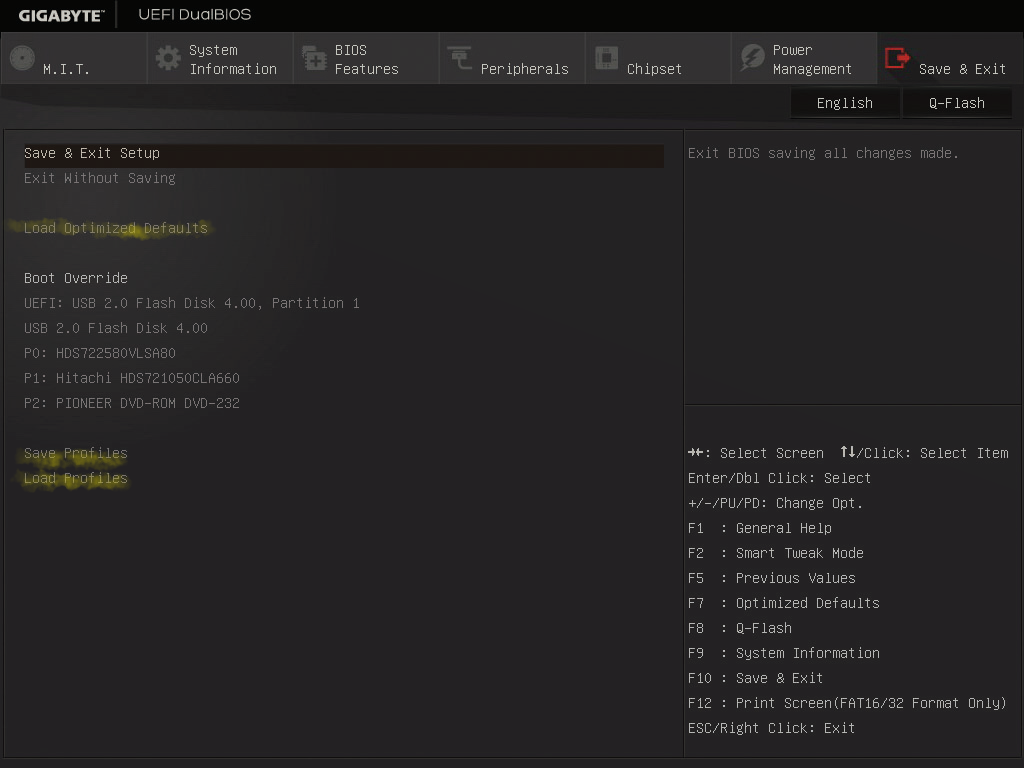The width and height of the screenshot is (1024, 768).
Task: Boot from P1: Hitachi HDS721050CLA660
Action: tap(132, 378)
